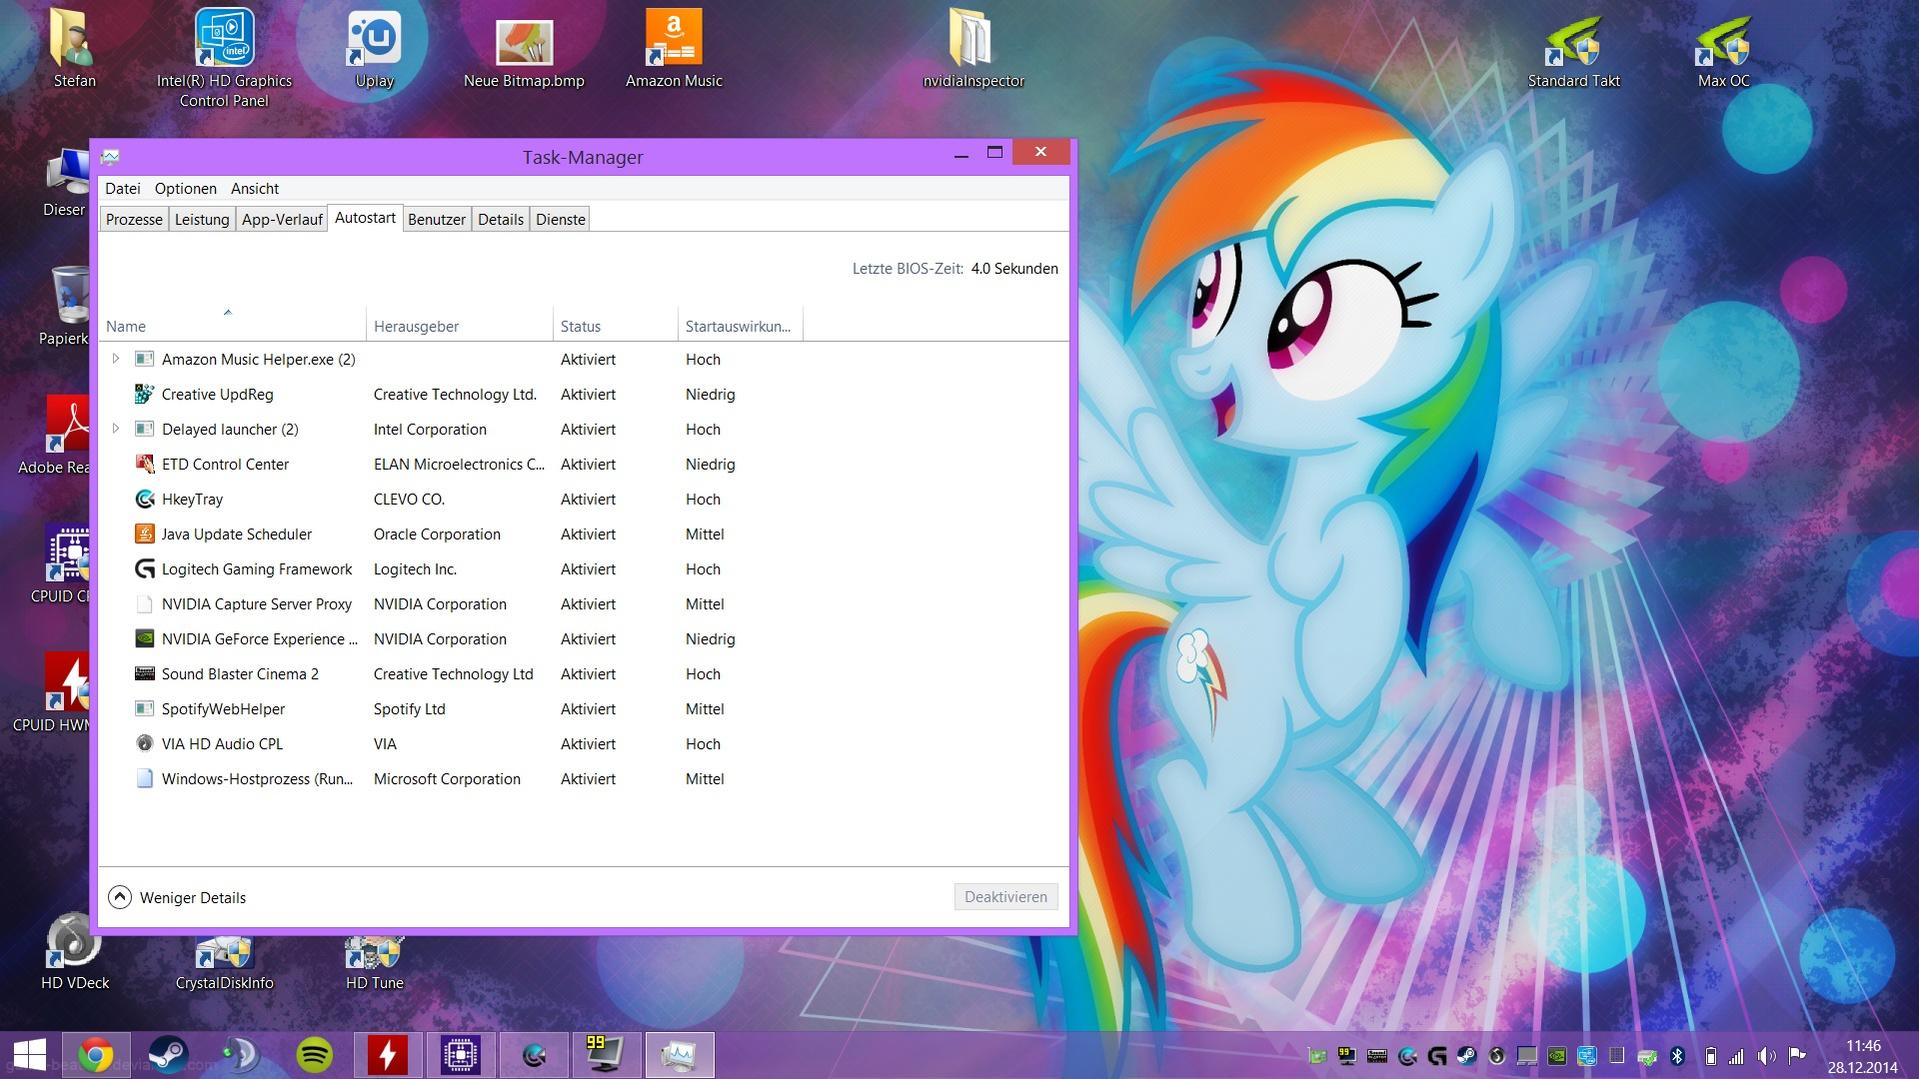Open the HD VDeck desktop icon
The height and width of the screenshot is (1079, 1919).
[75, 952]
